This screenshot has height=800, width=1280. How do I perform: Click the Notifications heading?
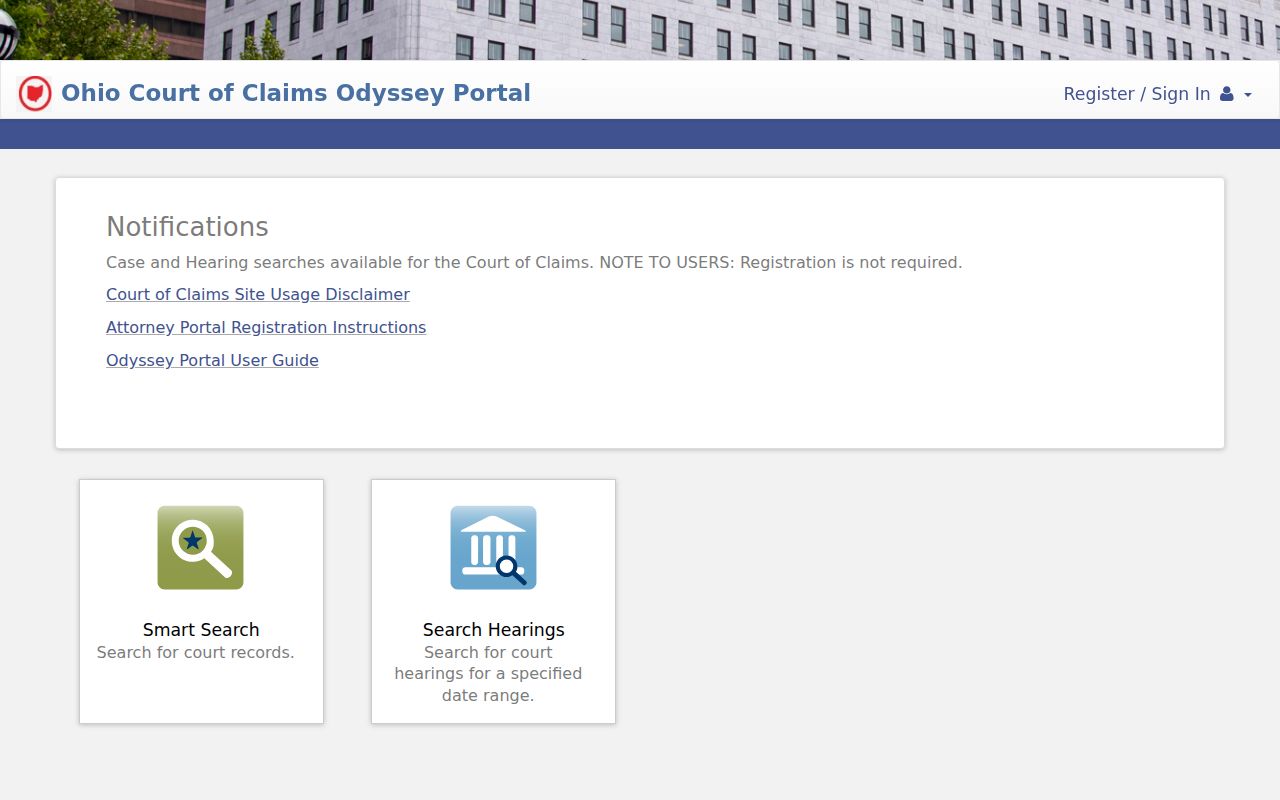187,227
